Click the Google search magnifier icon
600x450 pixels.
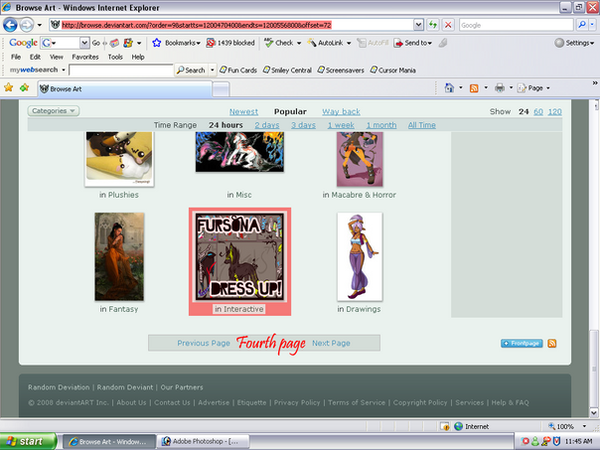tap(582, 25)
